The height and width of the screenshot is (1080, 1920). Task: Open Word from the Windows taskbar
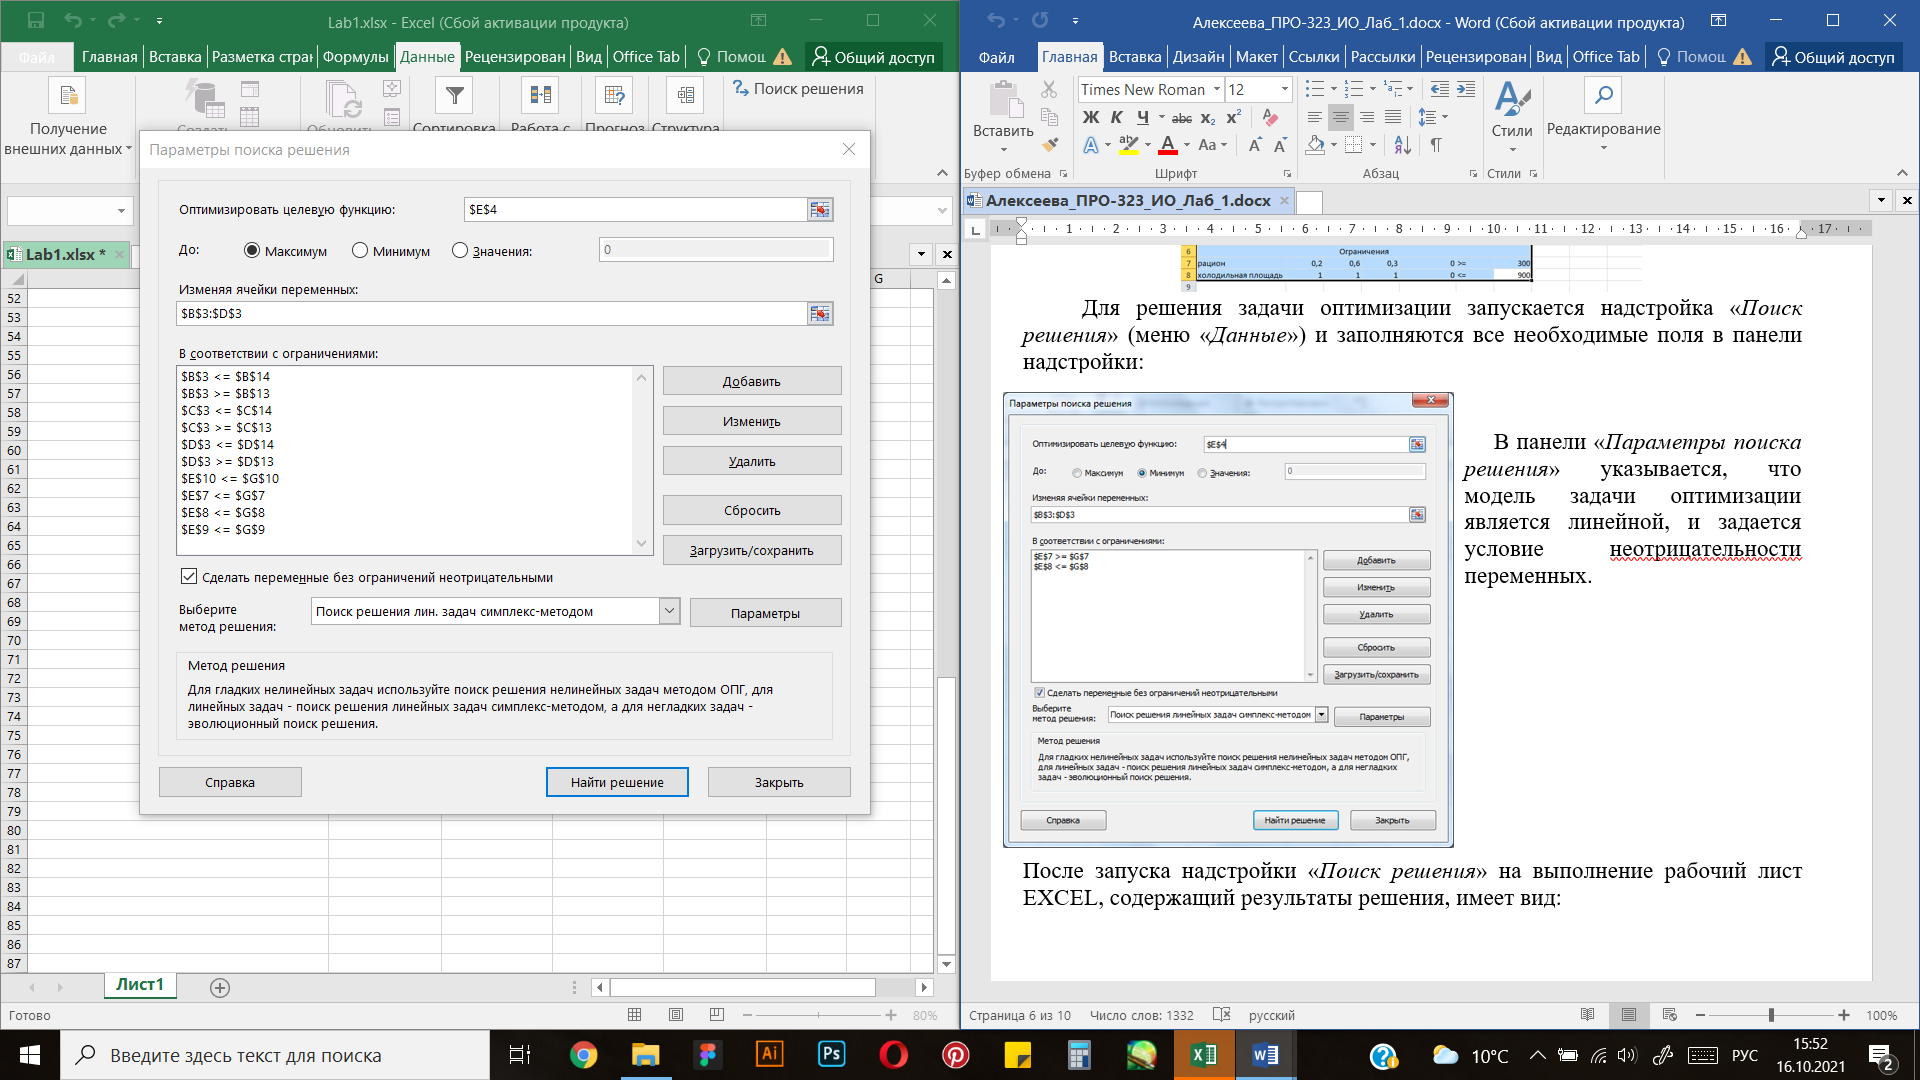(1265, 1055)
